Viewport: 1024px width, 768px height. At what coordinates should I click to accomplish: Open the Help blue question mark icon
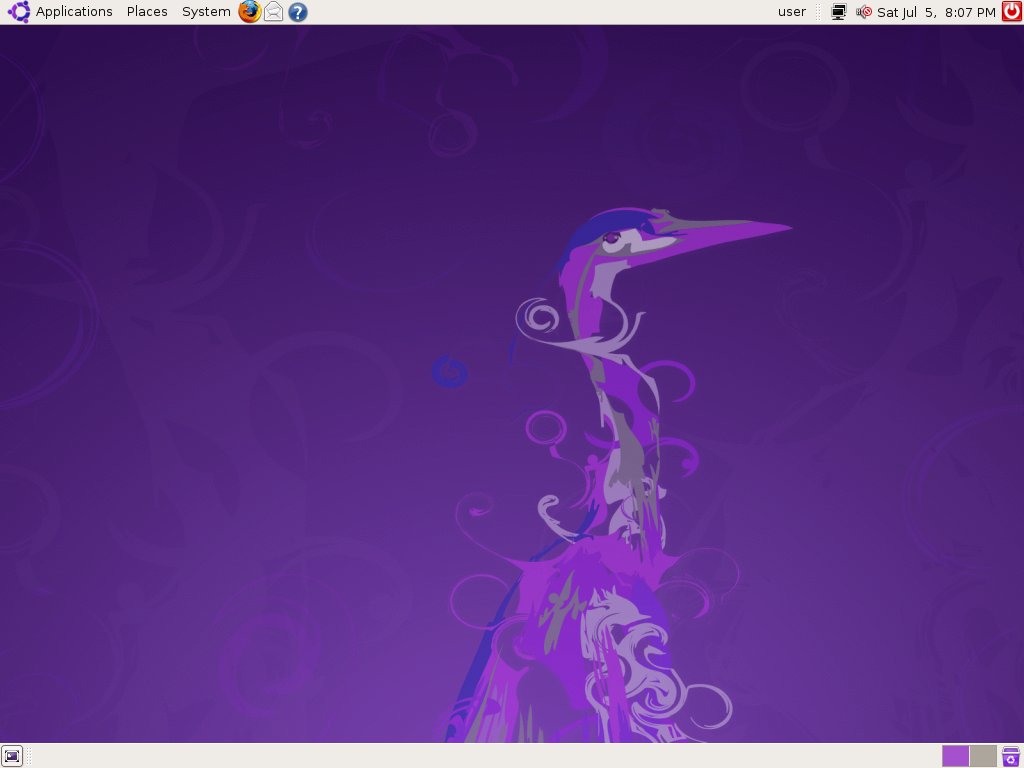[298, 12]
